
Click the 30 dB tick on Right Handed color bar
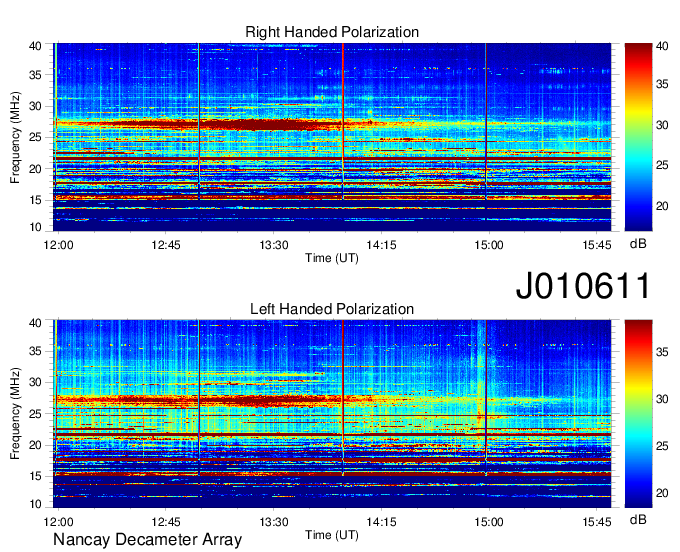(662, 125)
